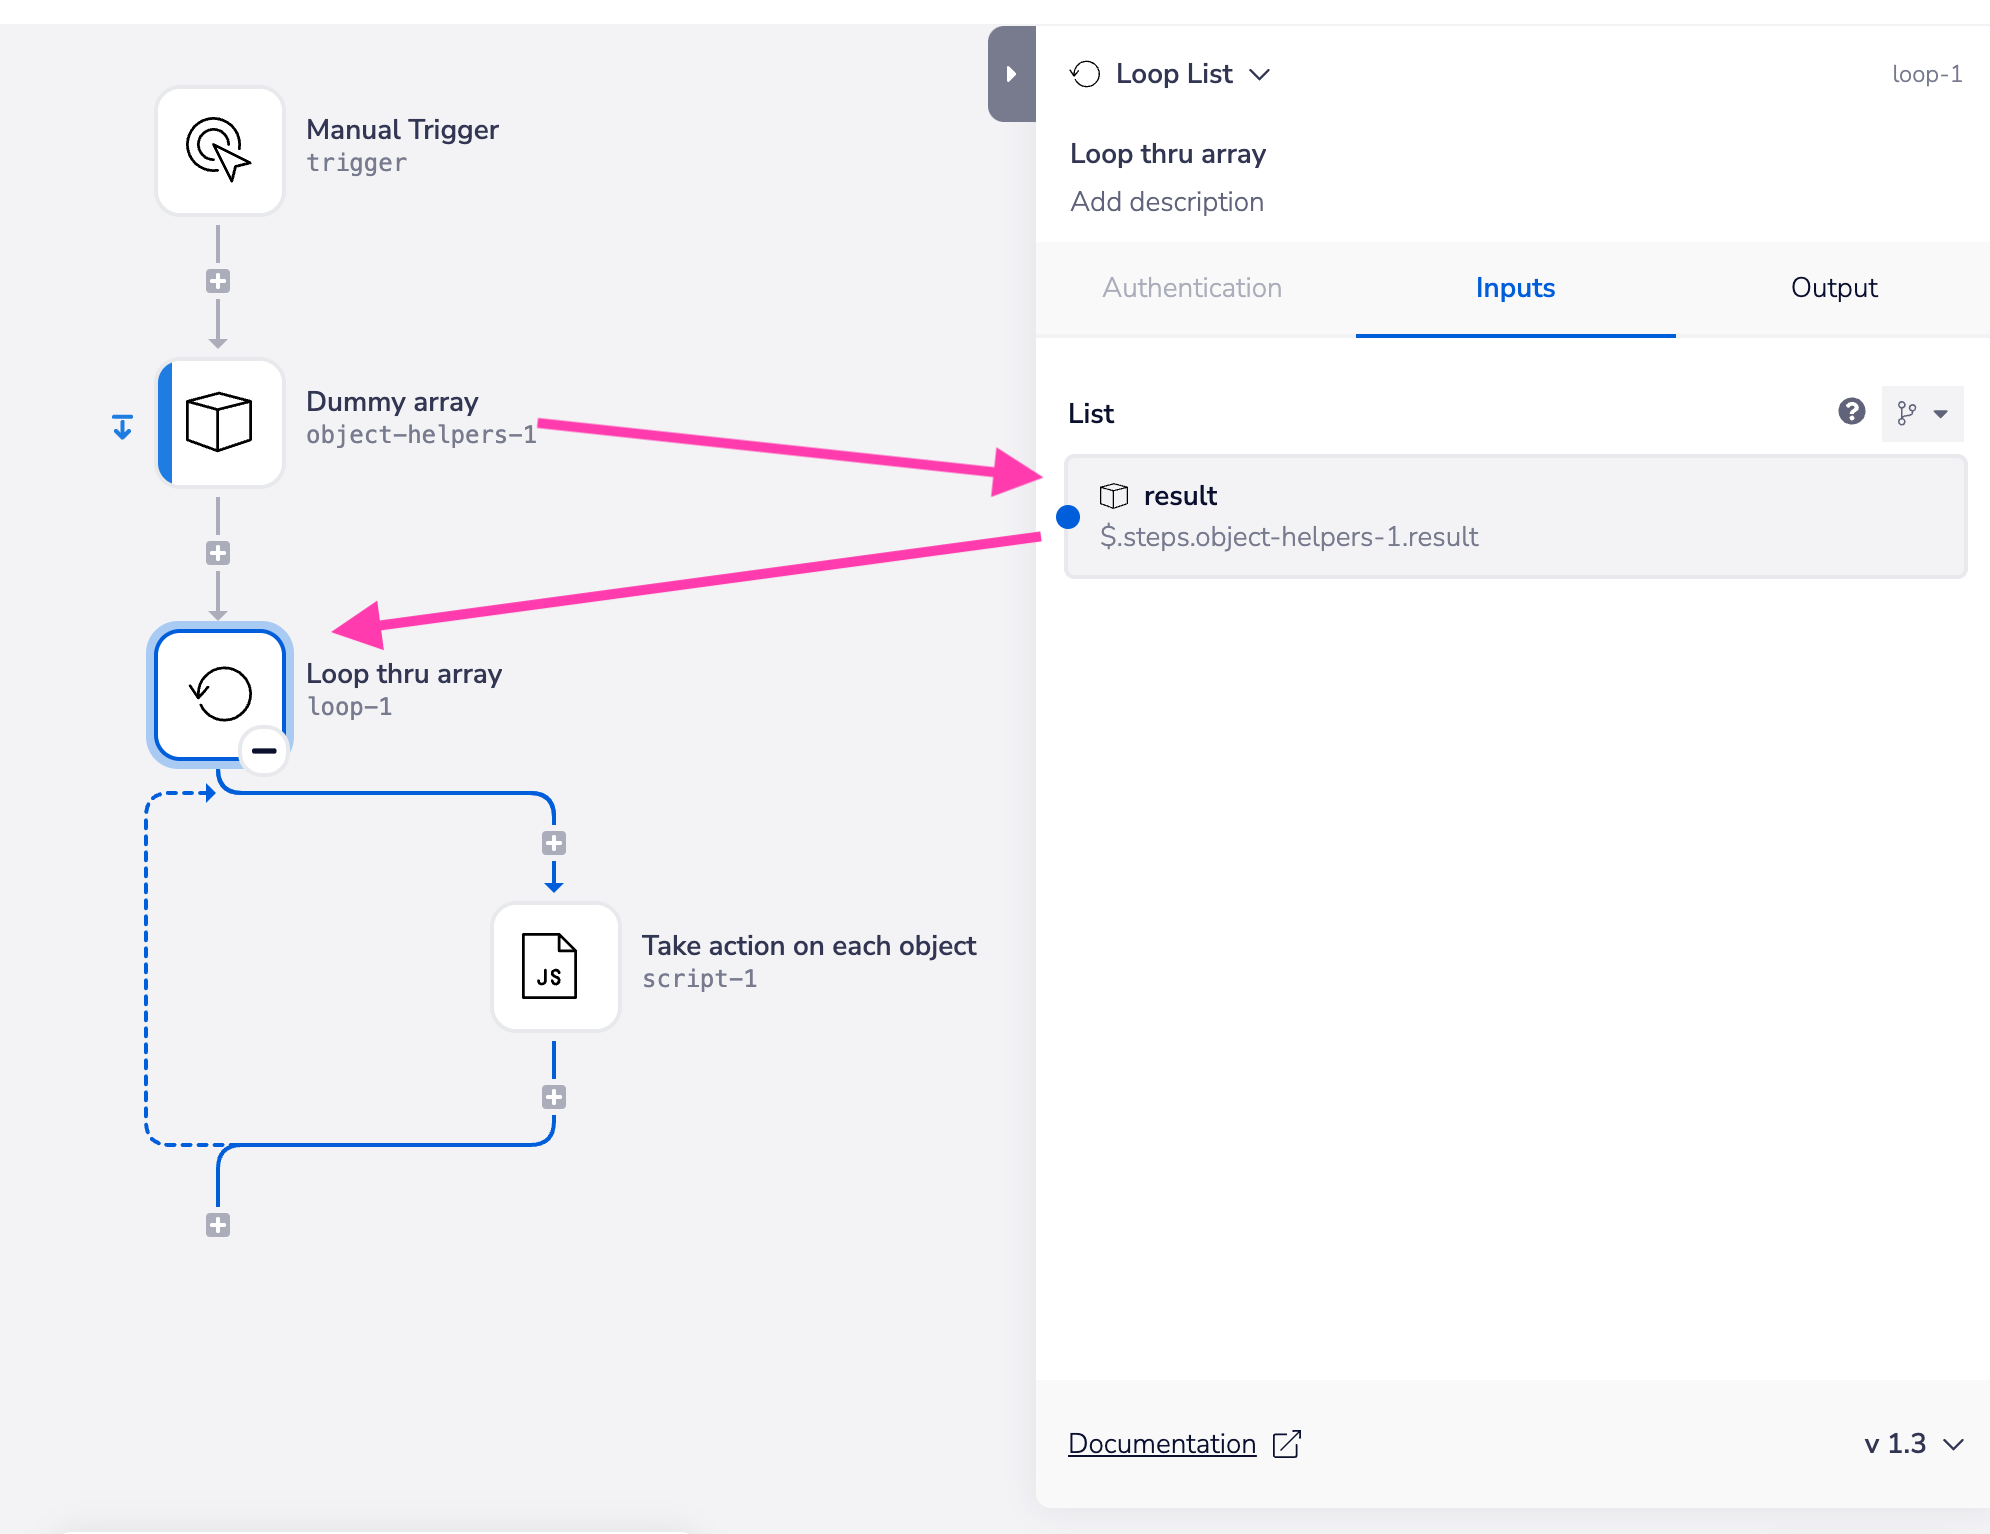
Task: Collapse loop with minus button
Action: coord(264,750)
